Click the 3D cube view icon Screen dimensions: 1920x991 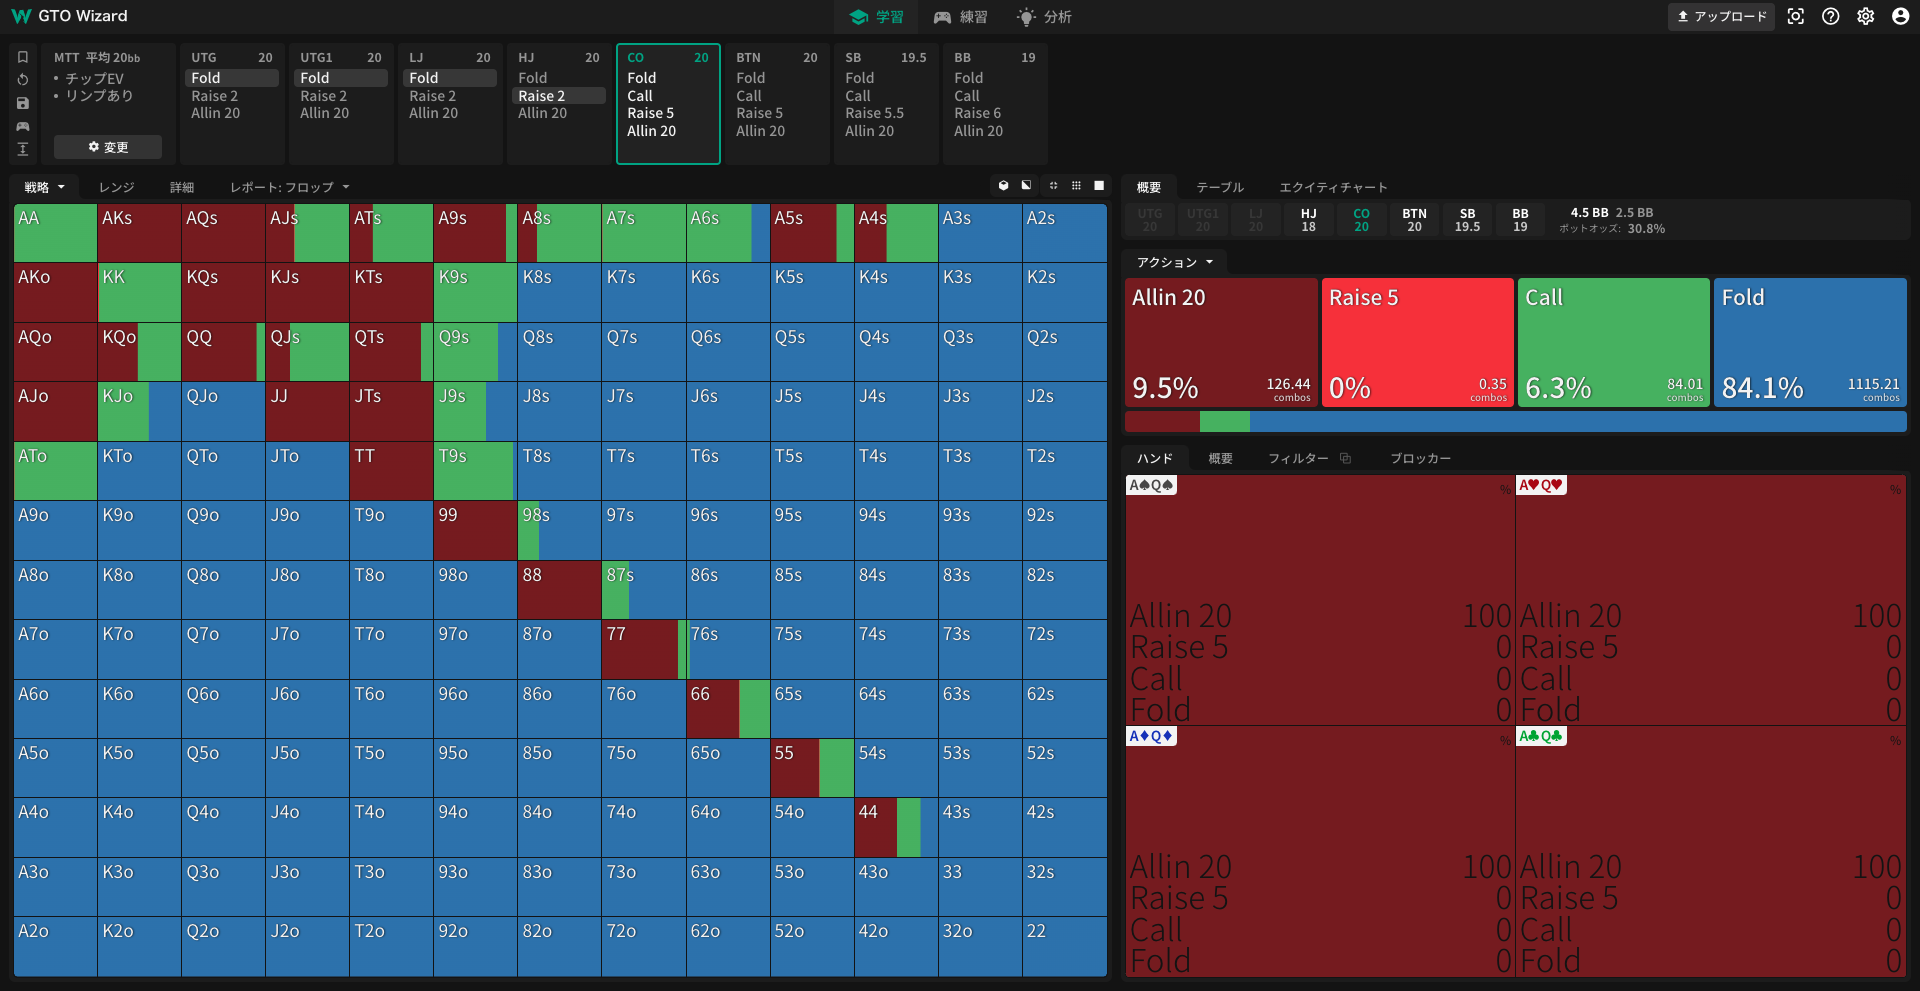pyautogui.click(x=1004, y=186)
